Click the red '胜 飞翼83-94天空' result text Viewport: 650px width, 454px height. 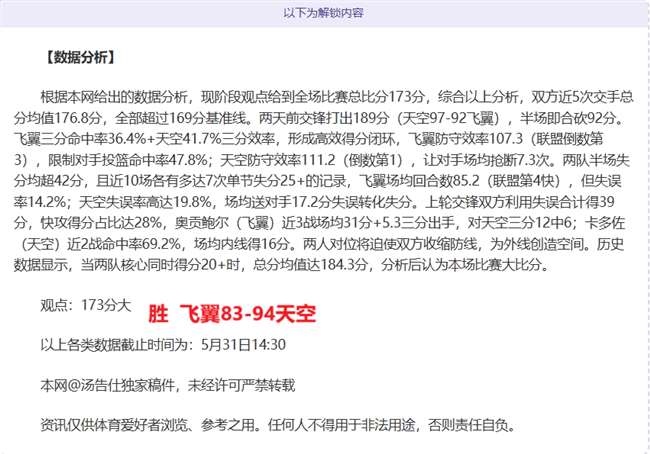(x=232, y=314)
